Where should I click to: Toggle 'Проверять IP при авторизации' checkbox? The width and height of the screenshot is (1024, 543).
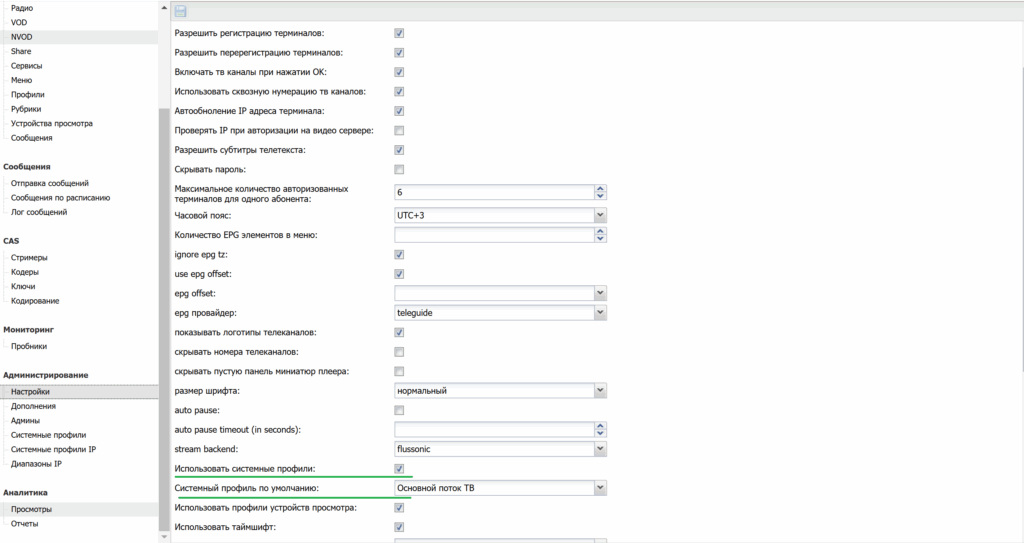[399, 130]
